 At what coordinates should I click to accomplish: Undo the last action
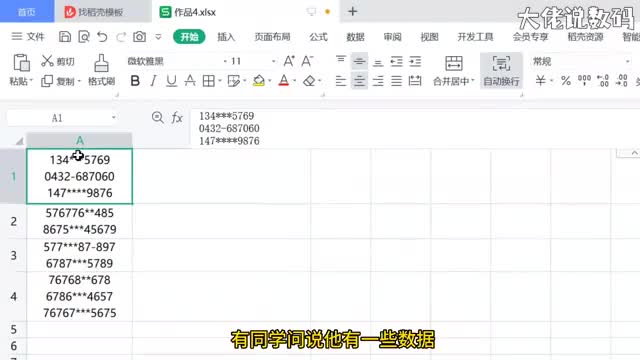click(x=102, y=37)
